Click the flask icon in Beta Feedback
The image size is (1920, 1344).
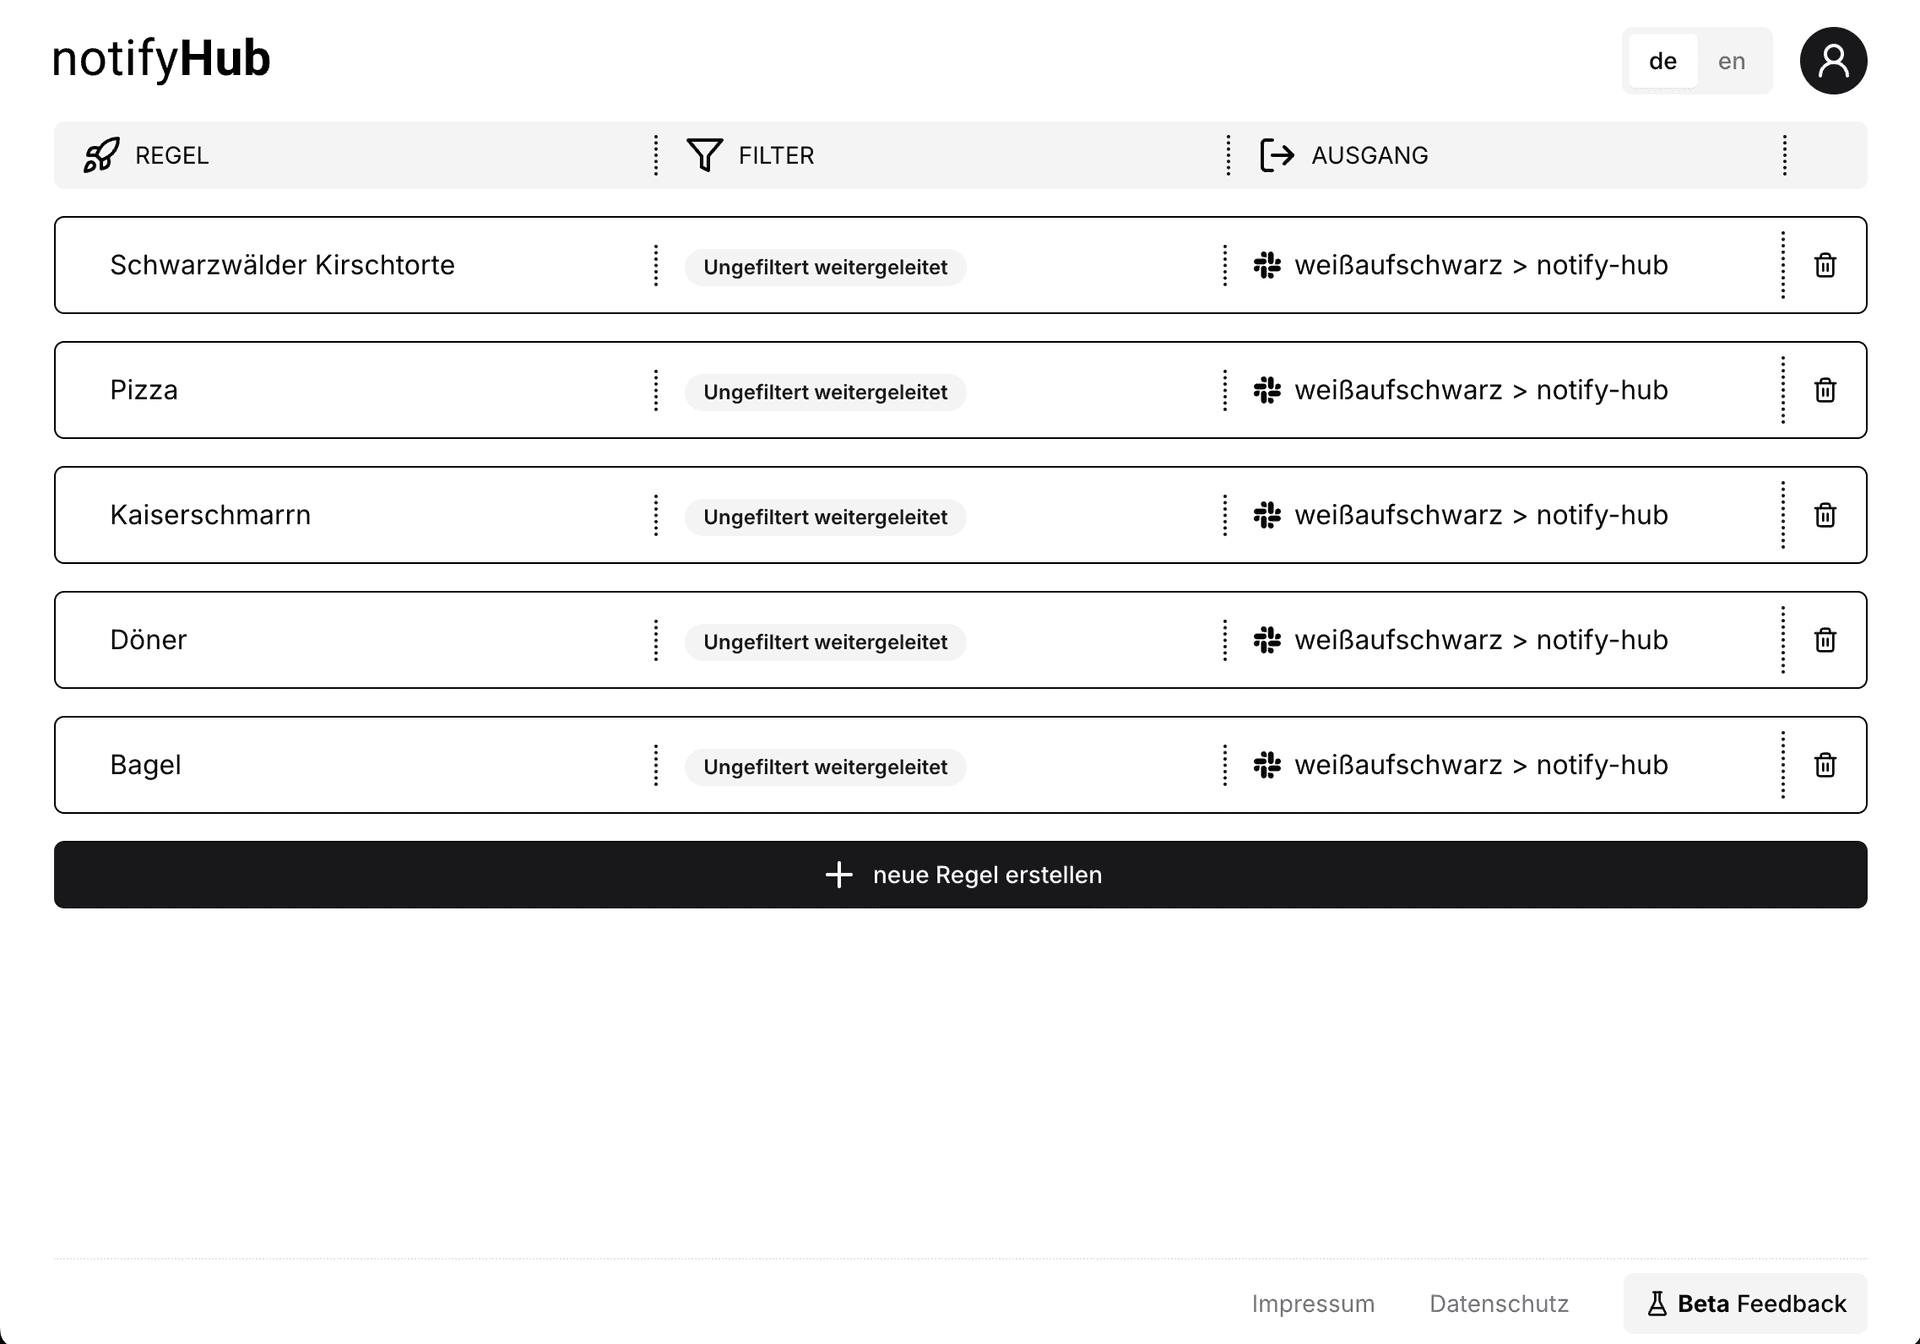pos(1657,1303)
